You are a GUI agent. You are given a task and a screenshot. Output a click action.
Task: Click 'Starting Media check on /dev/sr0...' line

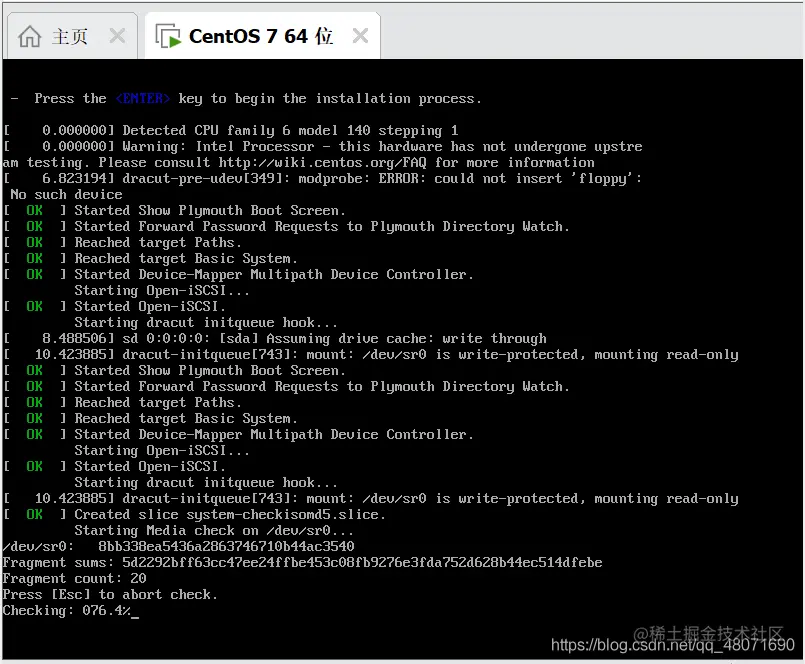(x=214, y=530)
